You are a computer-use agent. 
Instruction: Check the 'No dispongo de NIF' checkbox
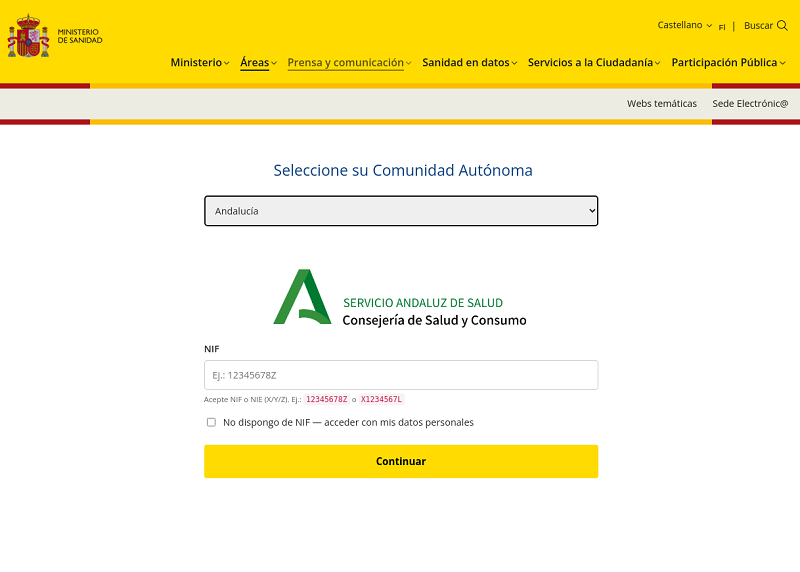pyautogui.click(x=211, y=422)
